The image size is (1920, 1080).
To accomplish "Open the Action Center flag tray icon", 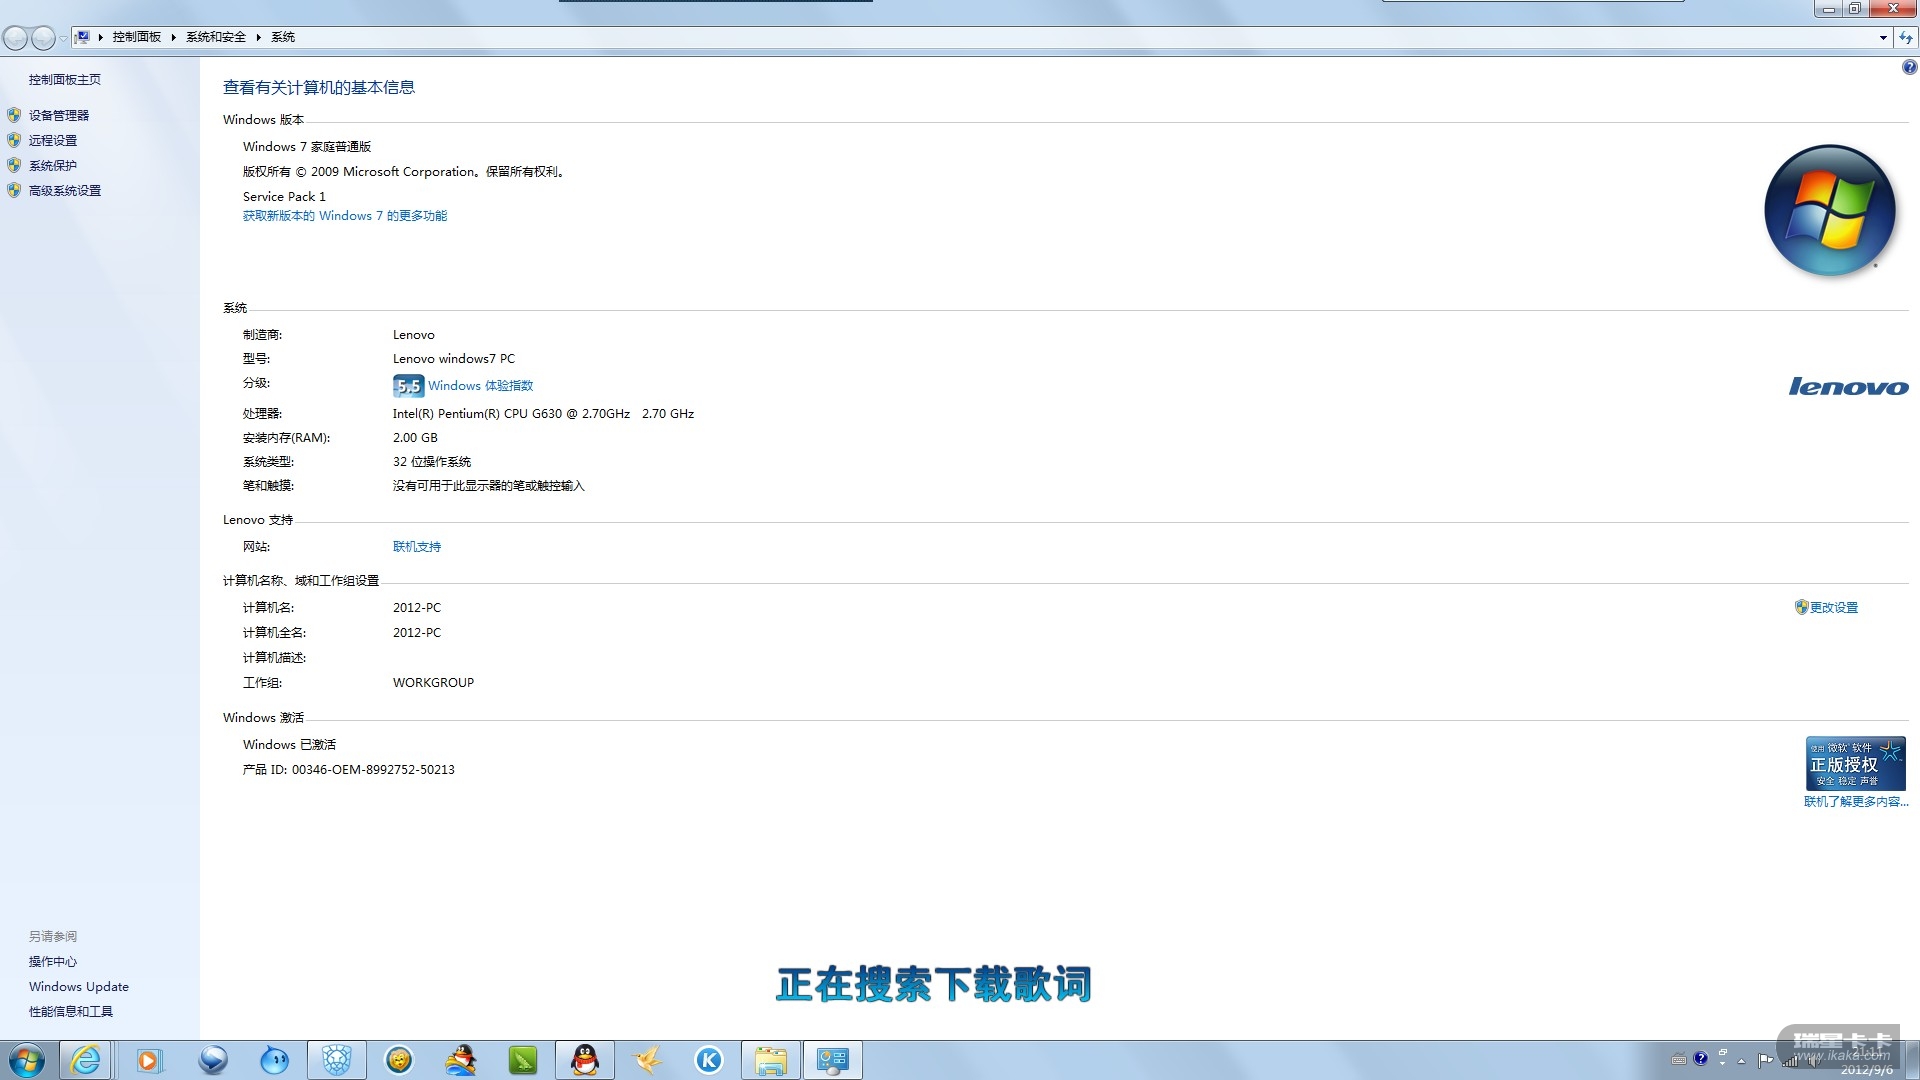I will [x=1765, y=1060].
